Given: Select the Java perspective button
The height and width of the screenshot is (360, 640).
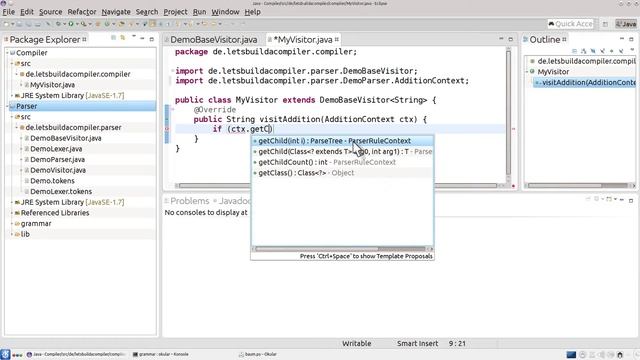Looking at the screenshot, I should point(626,24).
